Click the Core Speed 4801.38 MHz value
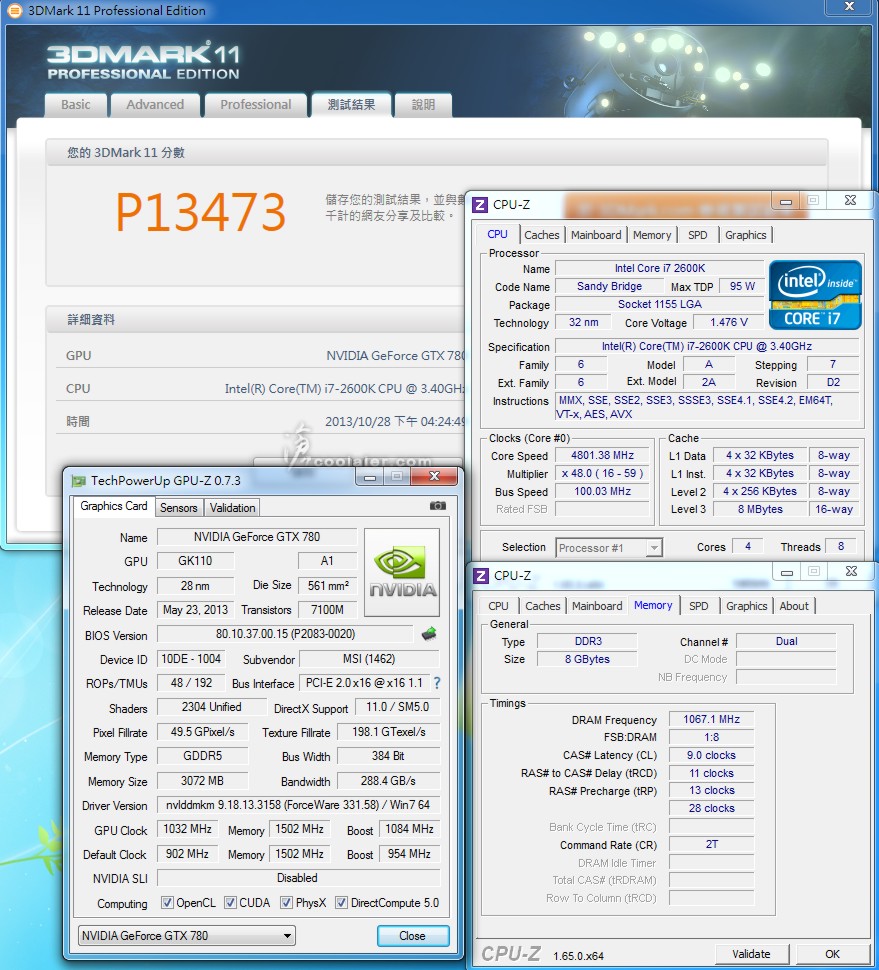This screenshot has height=970, width=879. click(x=602, y=455)
